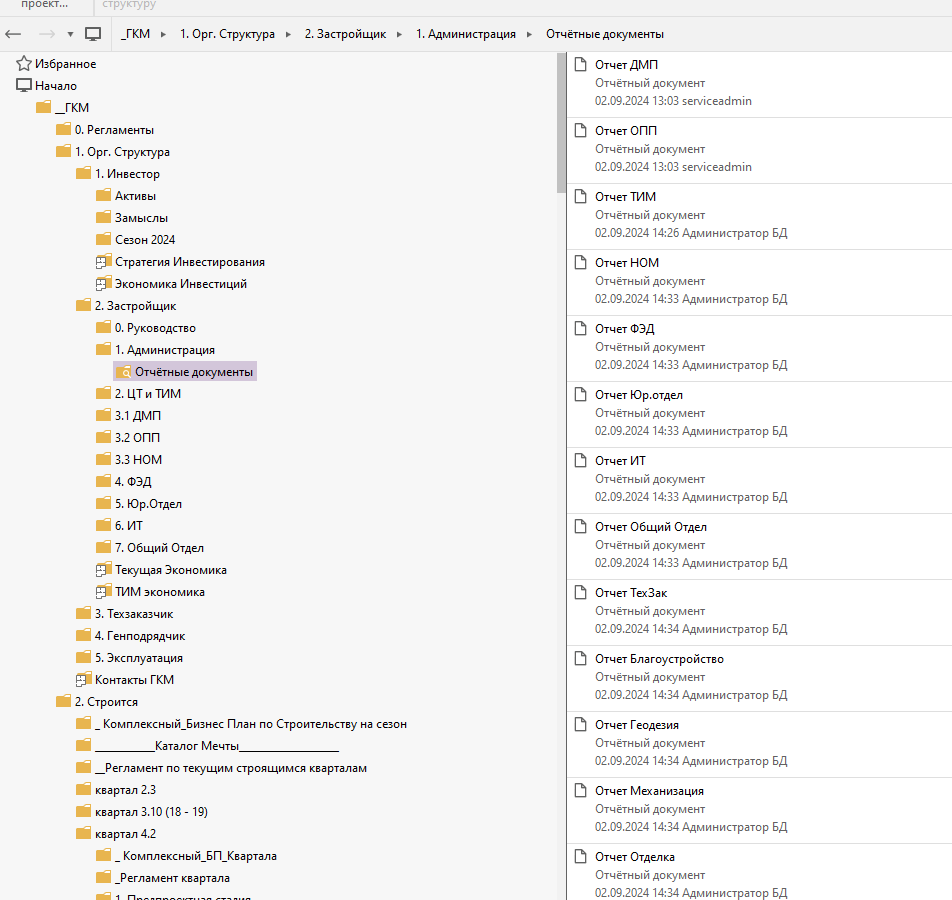The width and height of the screenshot is (952, 900).
Task: Expand the breadcrumb arrow after 2. Застройщик
Action: pyautogui.click(x=398, y=34)
